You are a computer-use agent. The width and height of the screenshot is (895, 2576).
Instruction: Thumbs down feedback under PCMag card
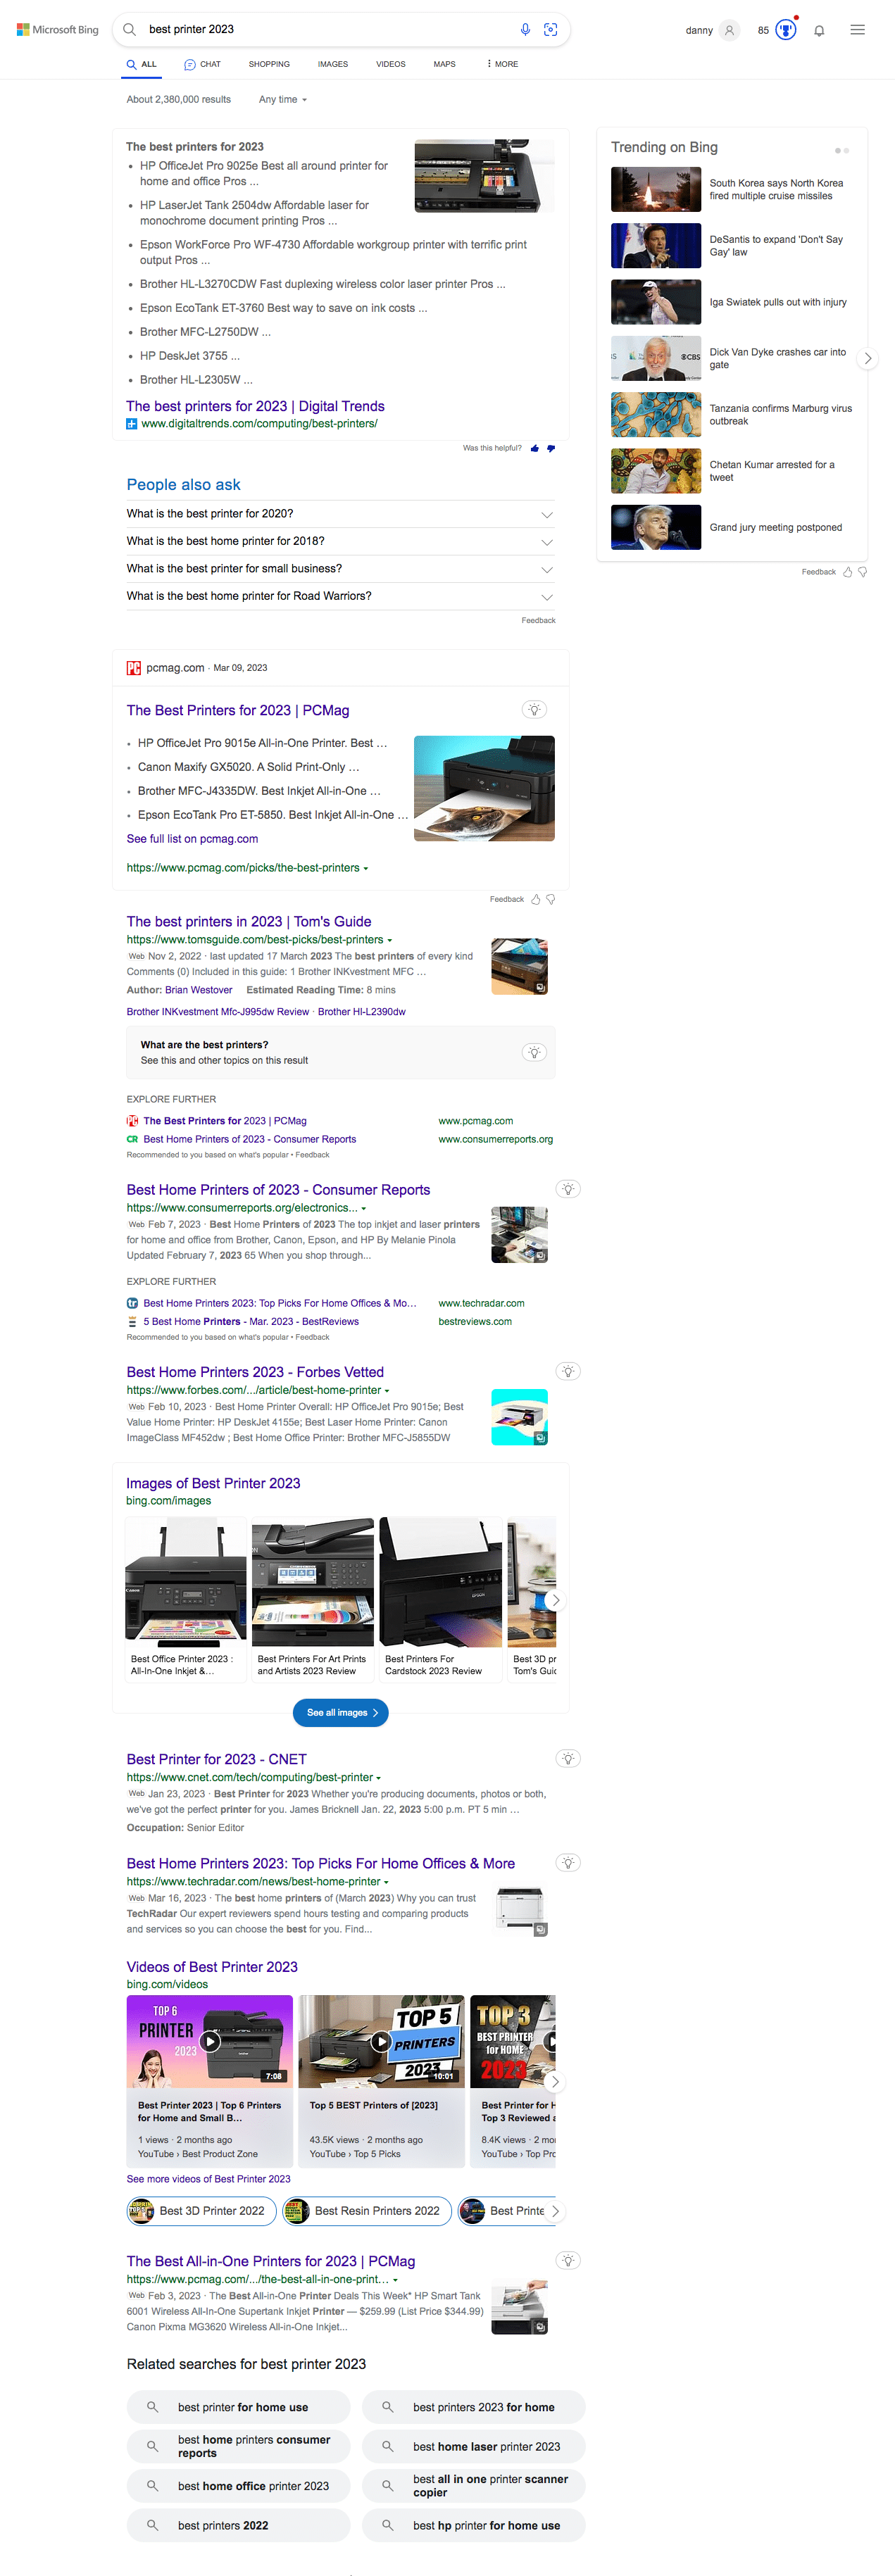click(551, 899)
